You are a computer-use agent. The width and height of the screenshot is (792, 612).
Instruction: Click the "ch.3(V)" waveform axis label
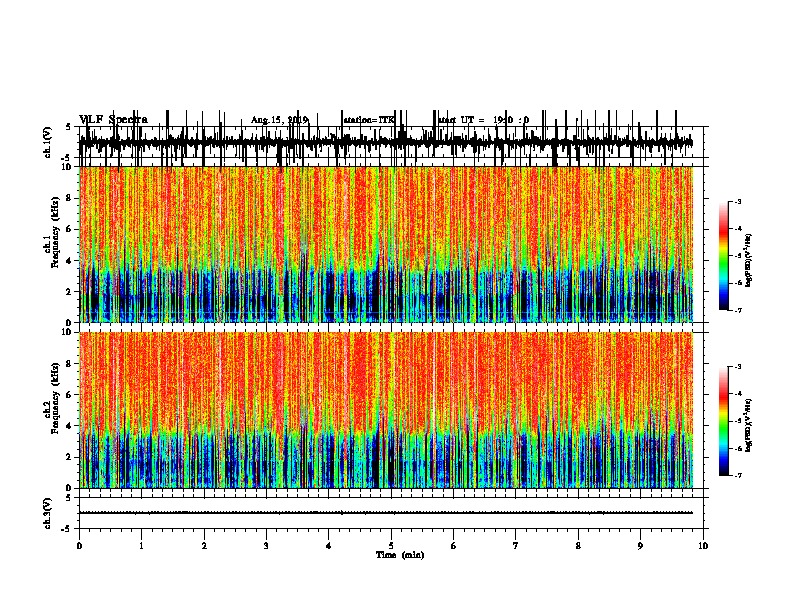pyautogui.click(x=47, y=514)
